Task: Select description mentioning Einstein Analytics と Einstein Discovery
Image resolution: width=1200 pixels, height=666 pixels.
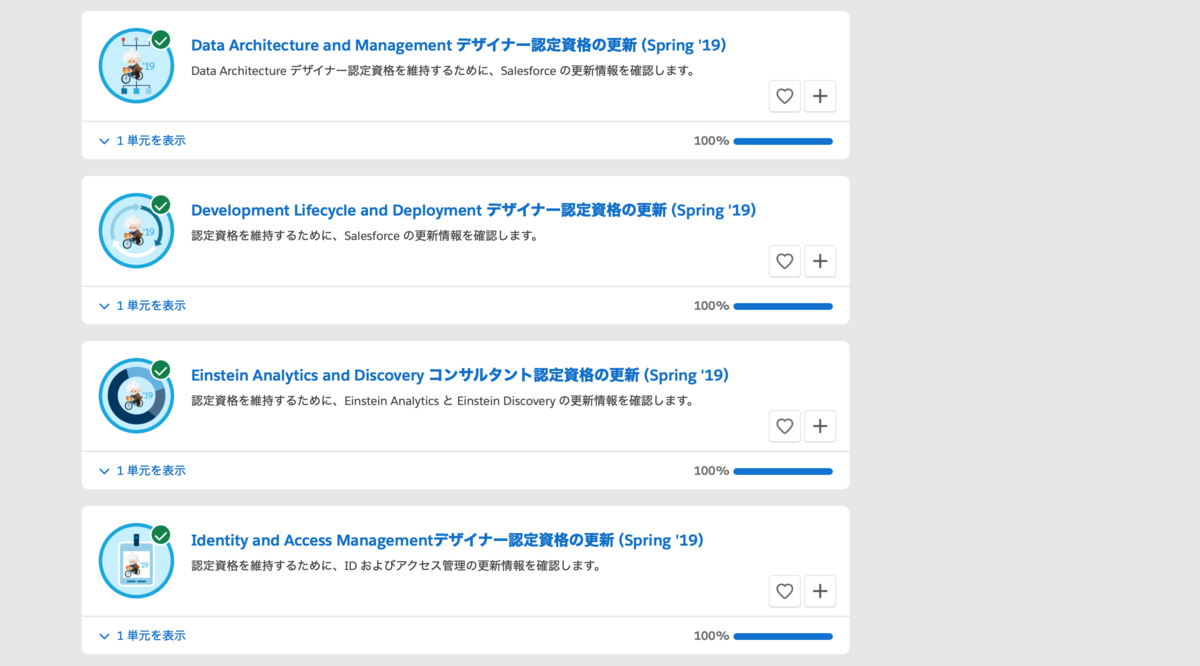Action: [443, 401]
